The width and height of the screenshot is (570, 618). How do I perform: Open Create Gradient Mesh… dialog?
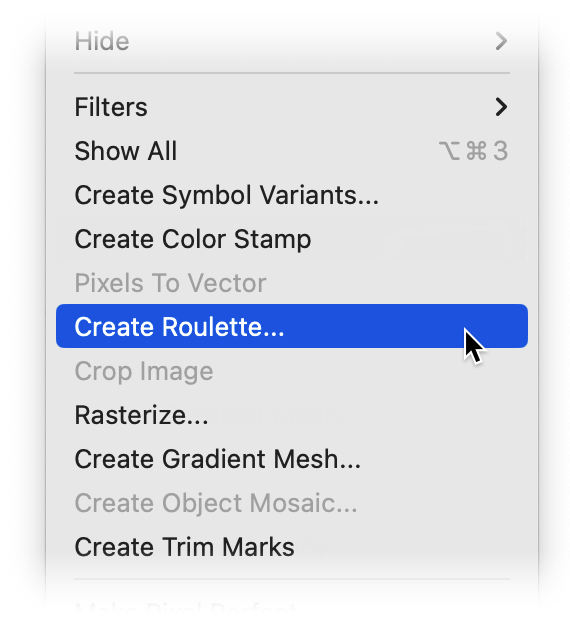(292, 459)
